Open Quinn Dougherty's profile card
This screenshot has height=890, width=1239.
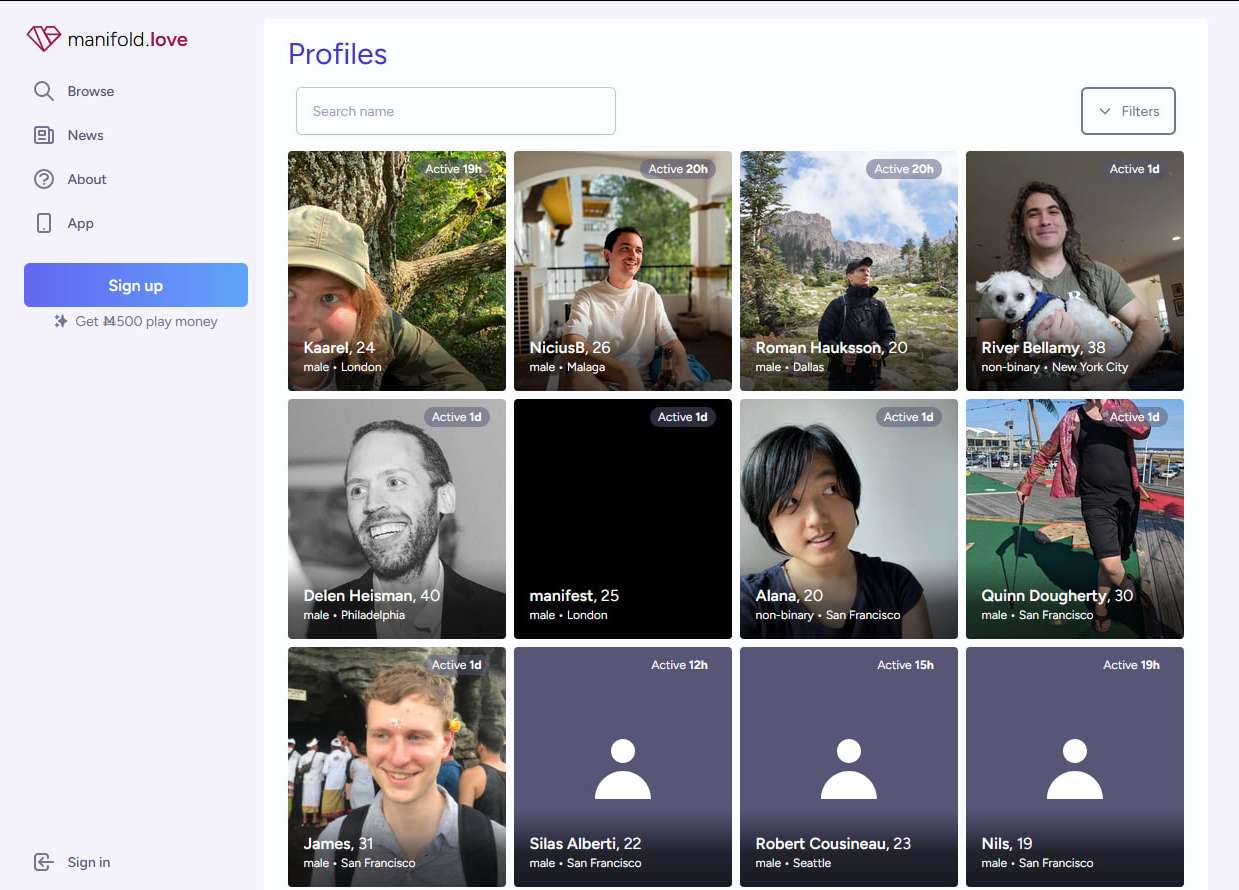[x=1075, y=519]
